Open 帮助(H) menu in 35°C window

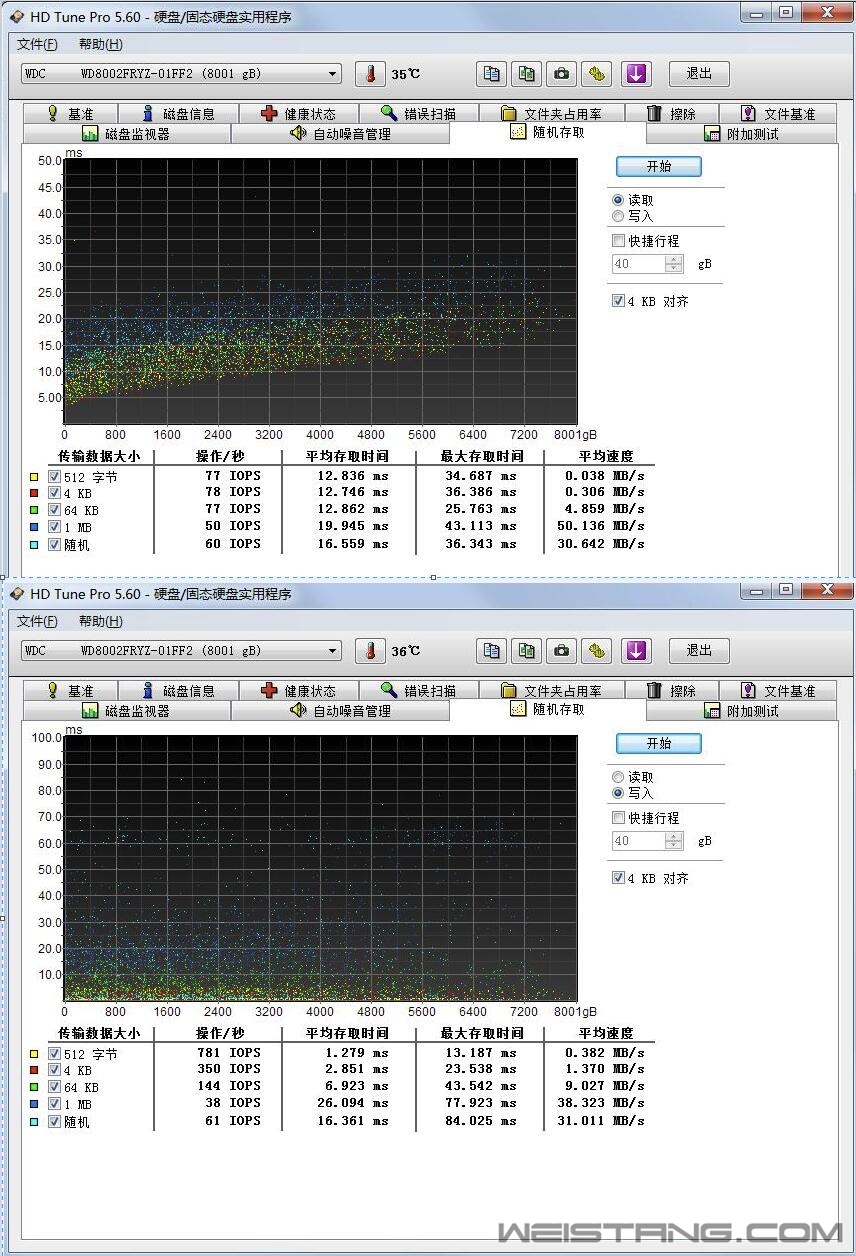tap(100, 44)
